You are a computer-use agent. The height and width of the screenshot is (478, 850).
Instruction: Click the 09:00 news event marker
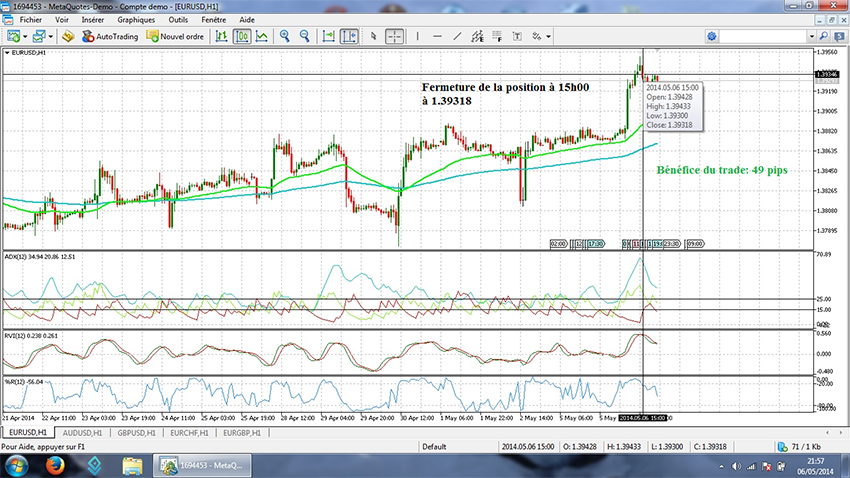tap(694, 244)
